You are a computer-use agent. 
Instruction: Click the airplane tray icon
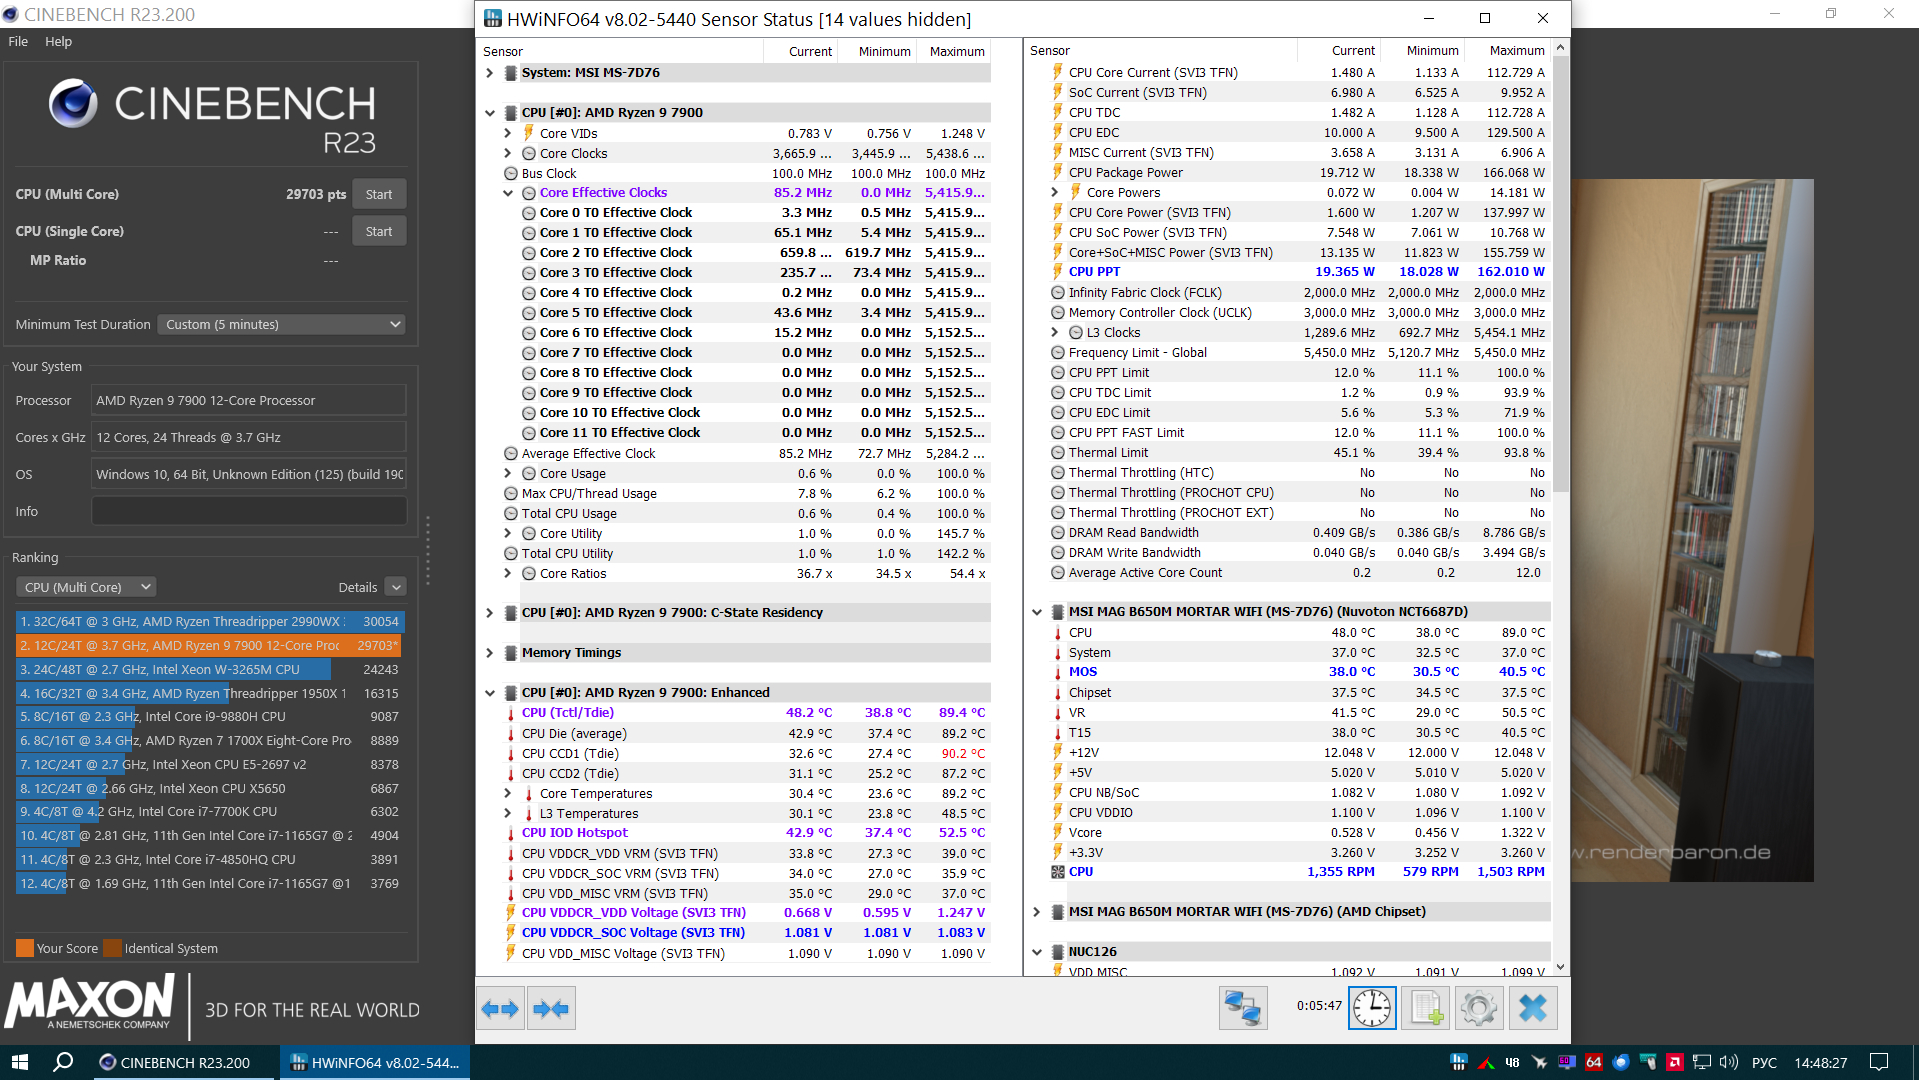click(1539, 1062)
